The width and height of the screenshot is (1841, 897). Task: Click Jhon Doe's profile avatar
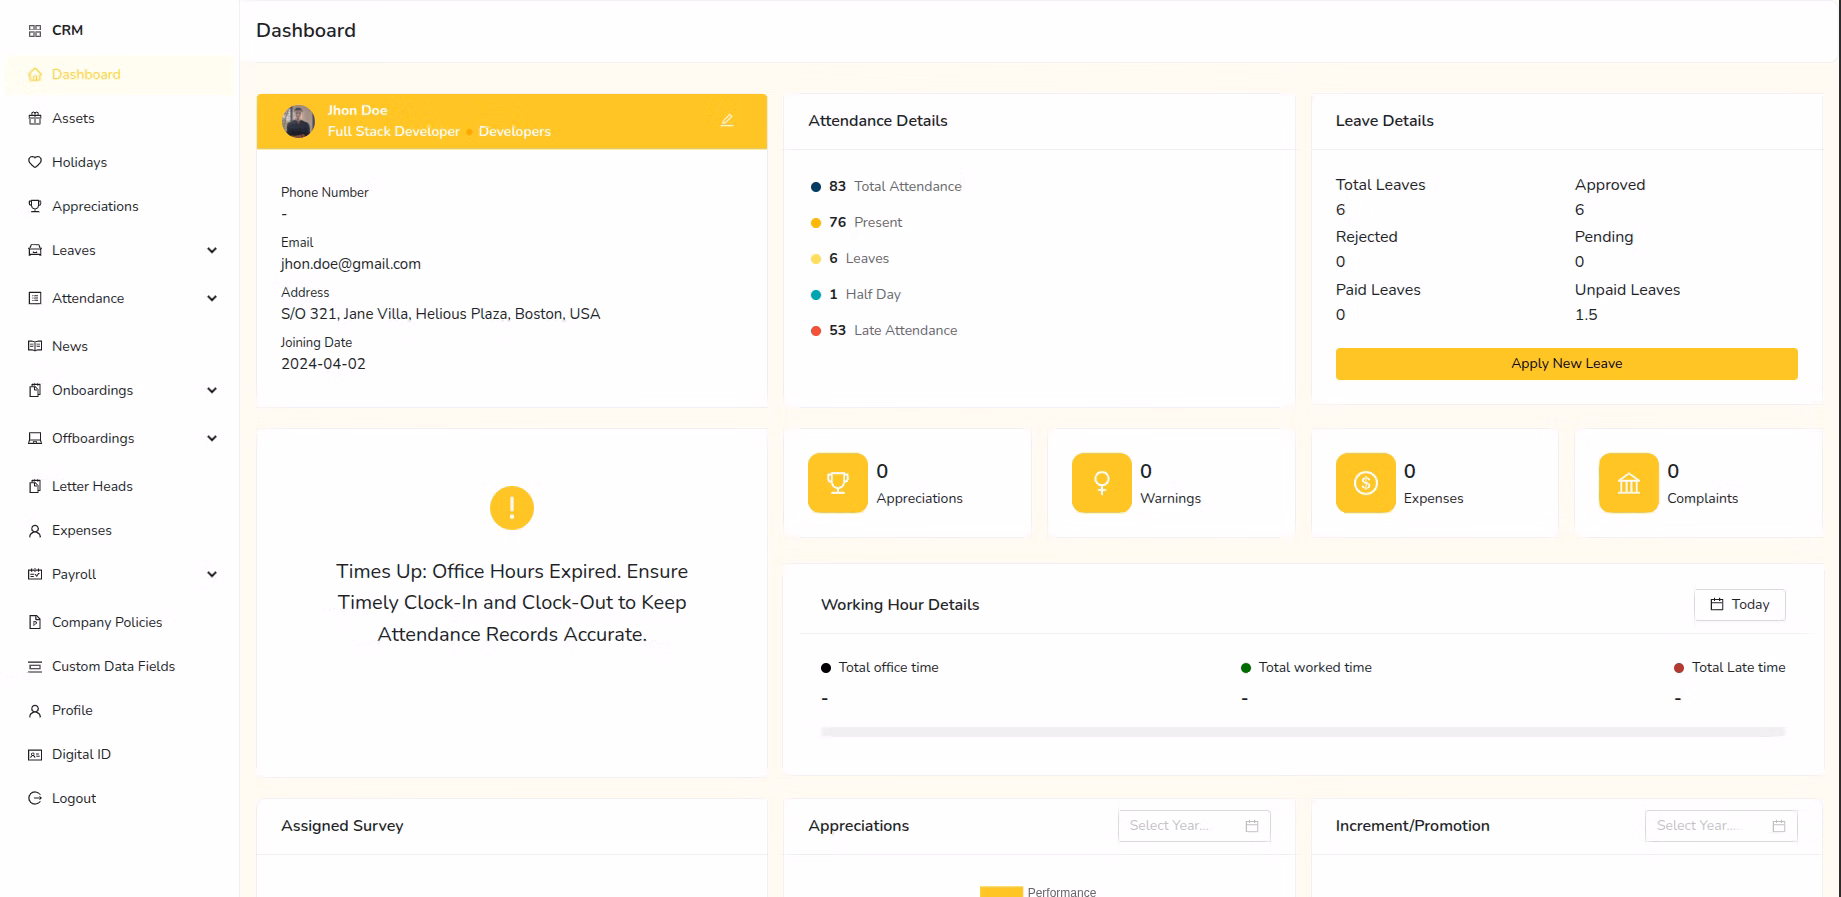(298, 121)
